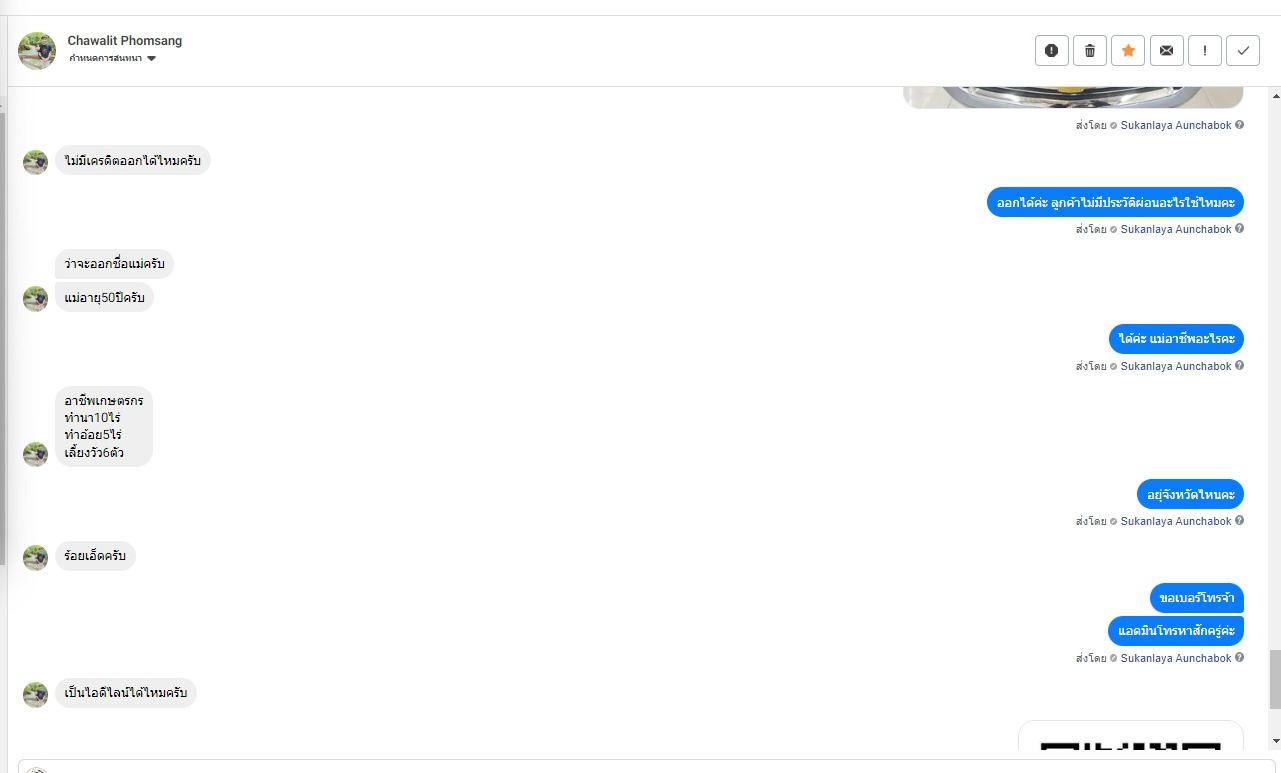This screenshot has height=773, width=1281.
Task: Click Chawalit Phomsang's header profile picture
Action: point(37,51)
